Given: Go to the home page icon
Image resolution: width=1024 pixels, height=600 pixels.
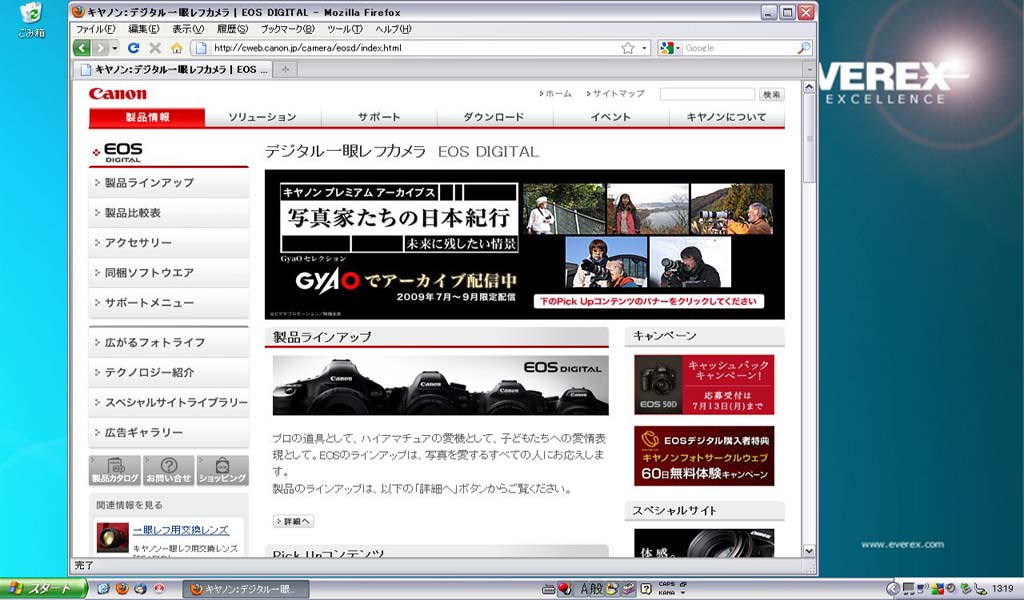Looking at the screenshot, I should (x=176, y=48).
